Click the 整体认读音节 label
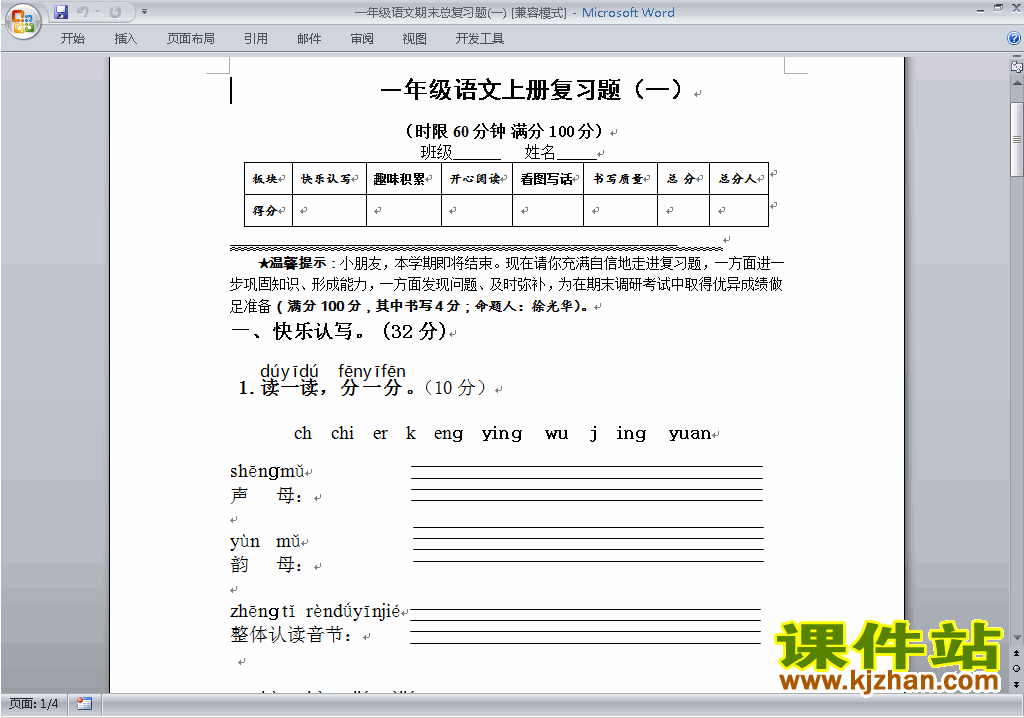1024x718 pixels. point(290,634)
